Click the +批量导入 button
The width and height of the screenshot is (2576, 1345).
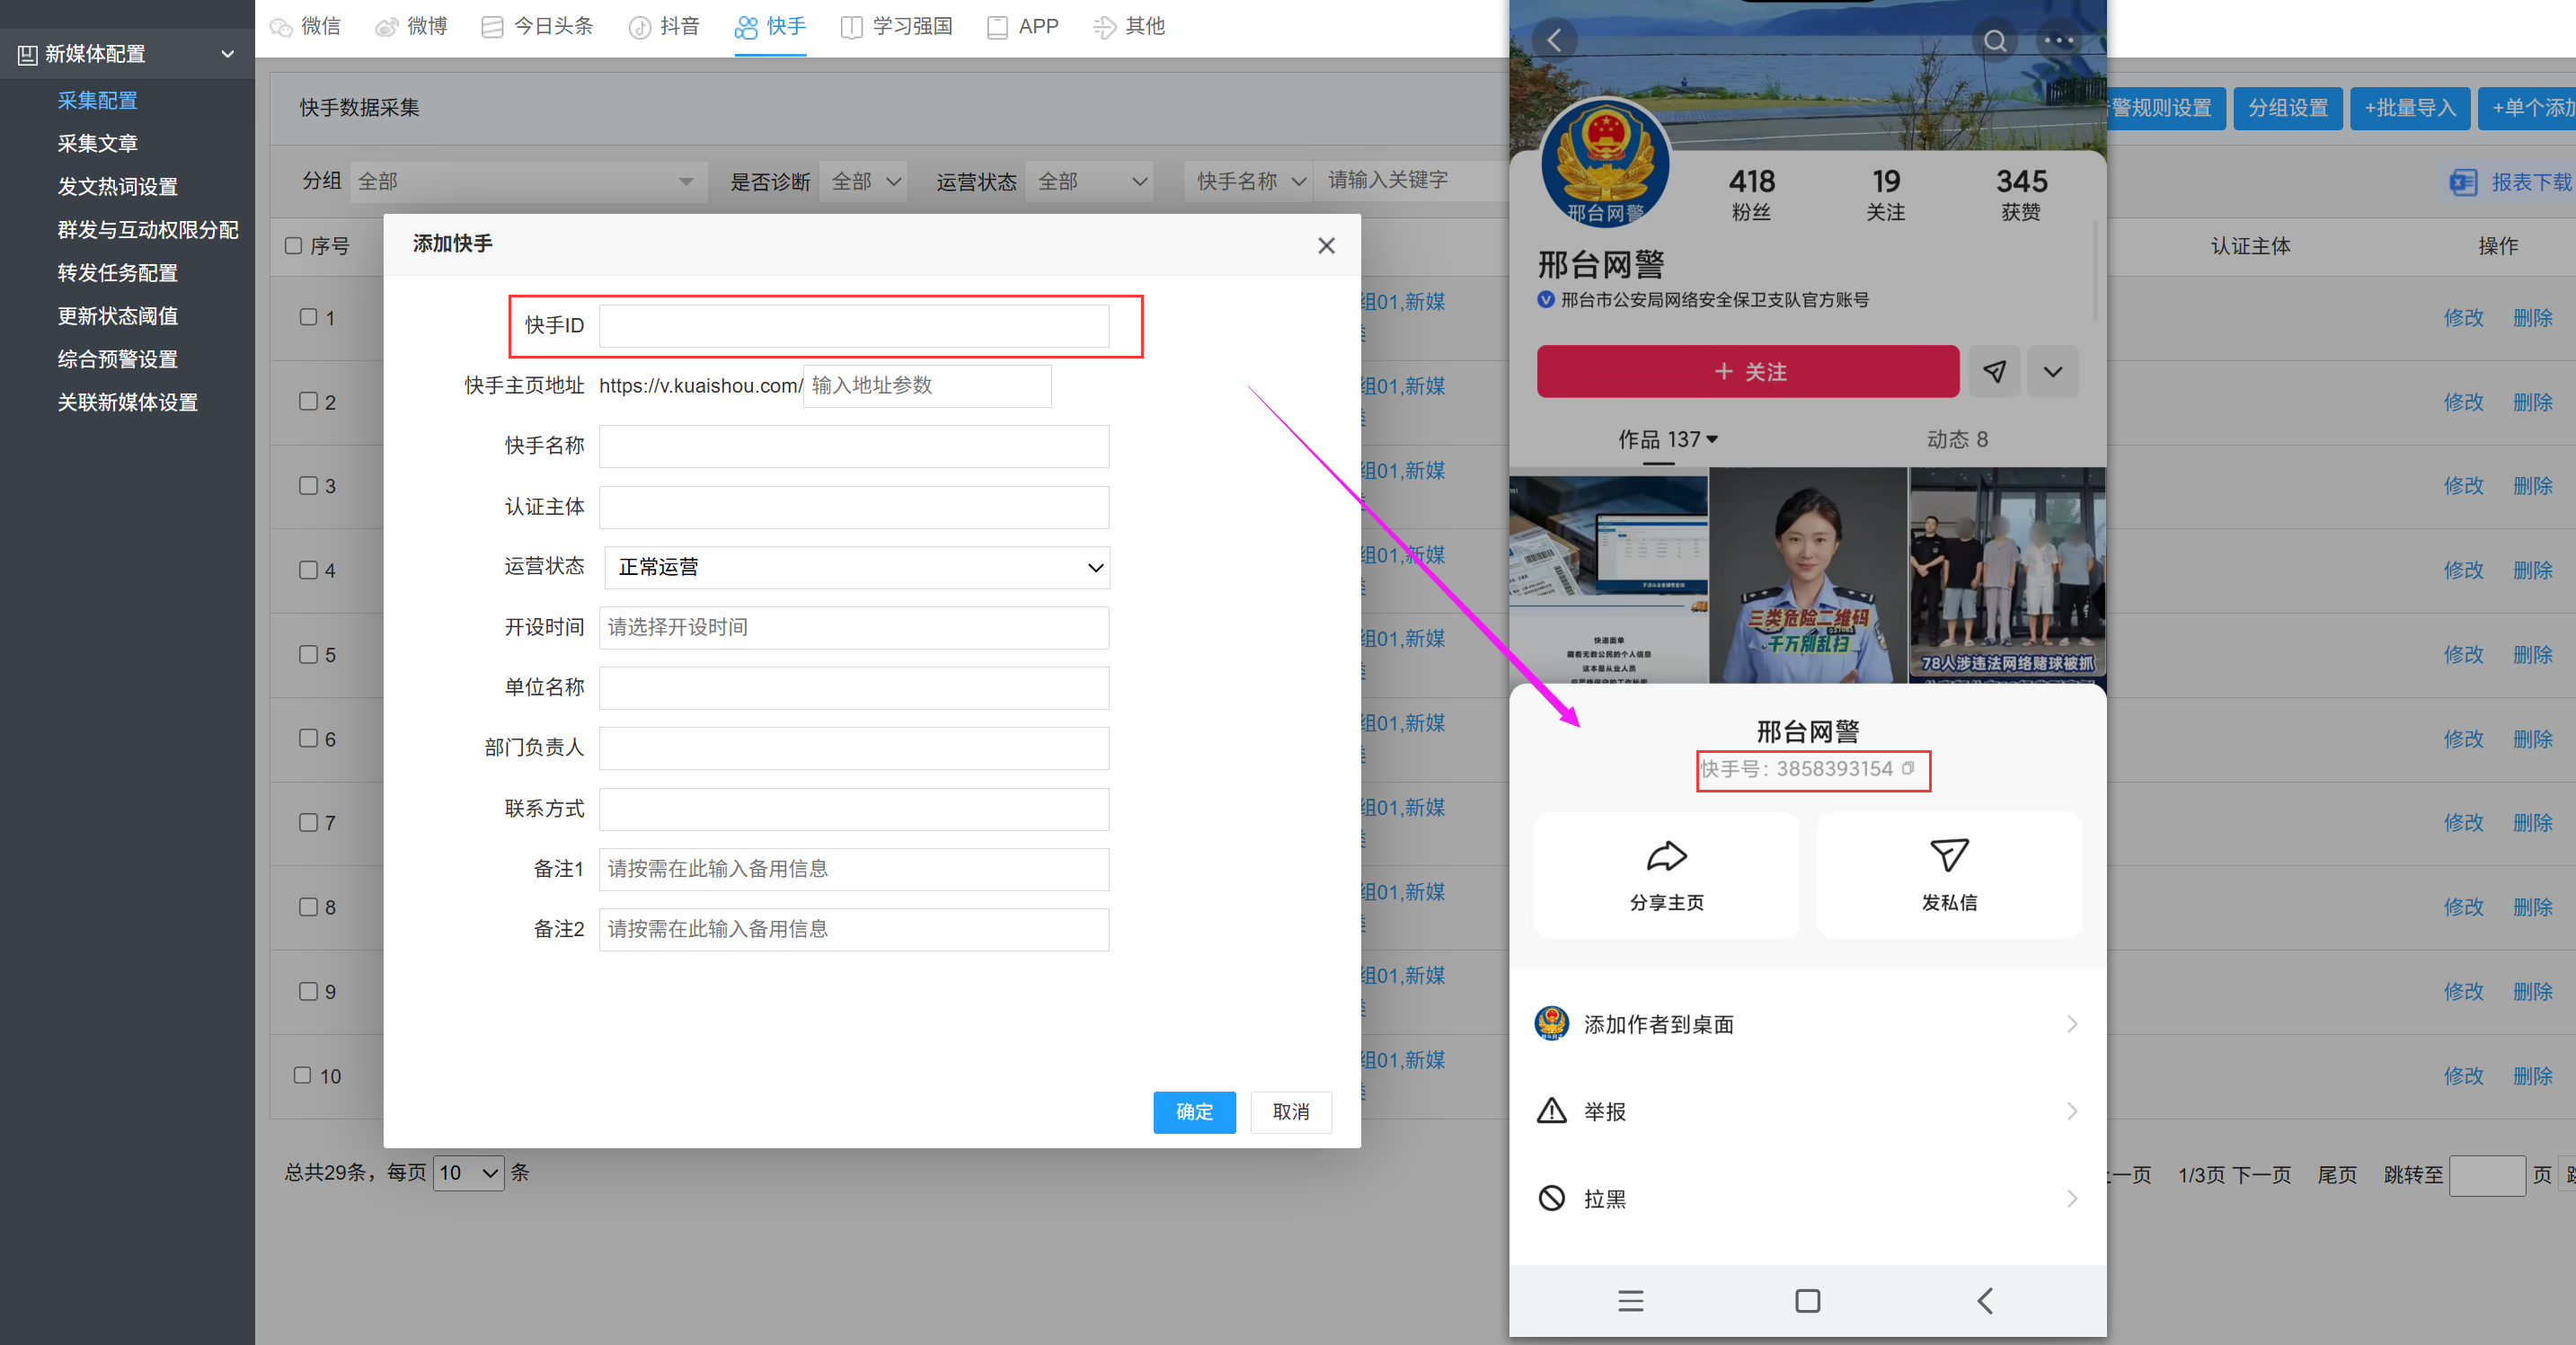coord(2409,108)
